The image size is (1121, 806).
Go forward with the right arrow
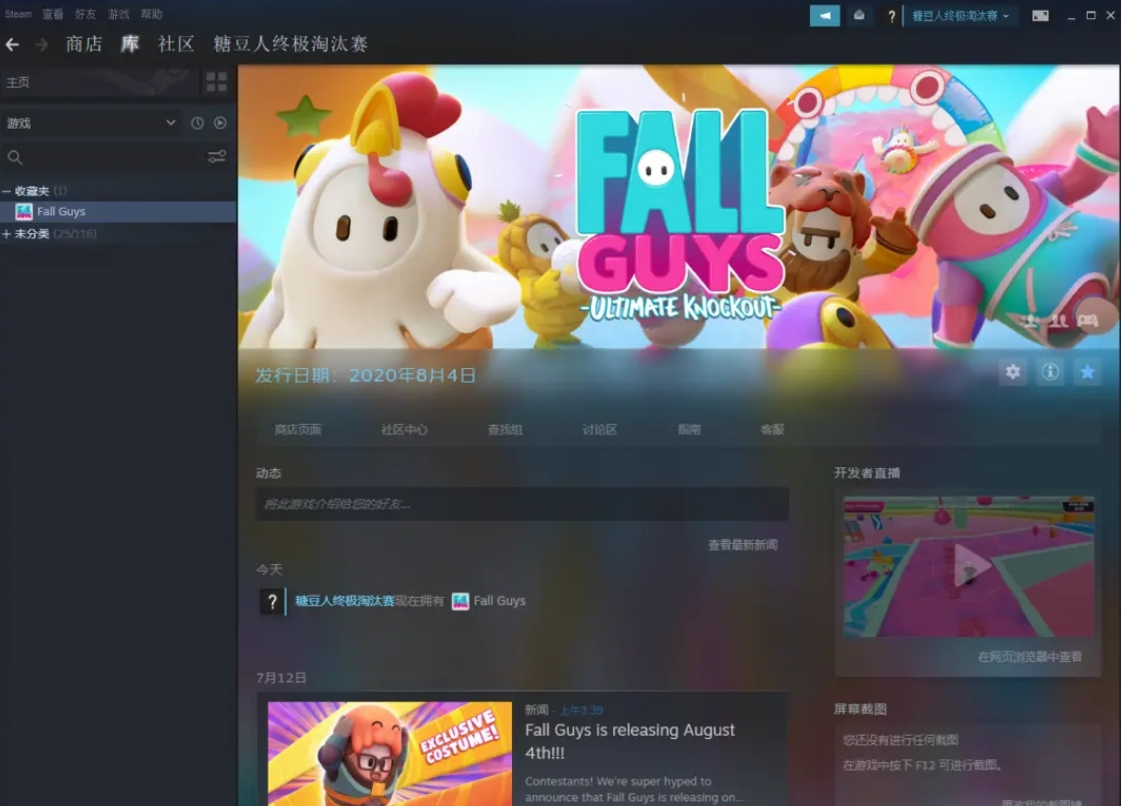coord(41,44)
